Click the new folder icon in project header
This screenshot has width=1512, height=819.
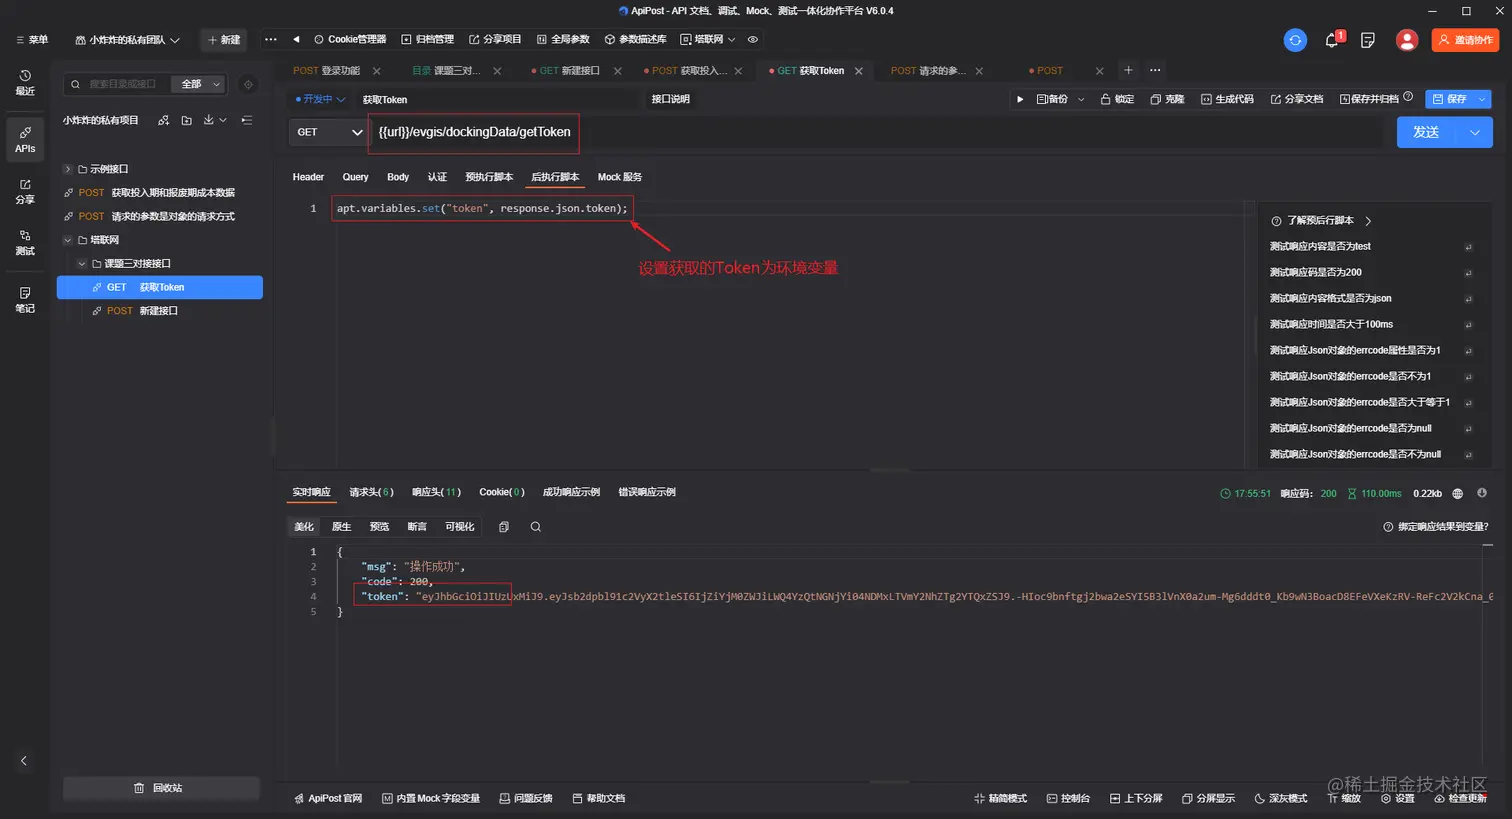[187, 120]
